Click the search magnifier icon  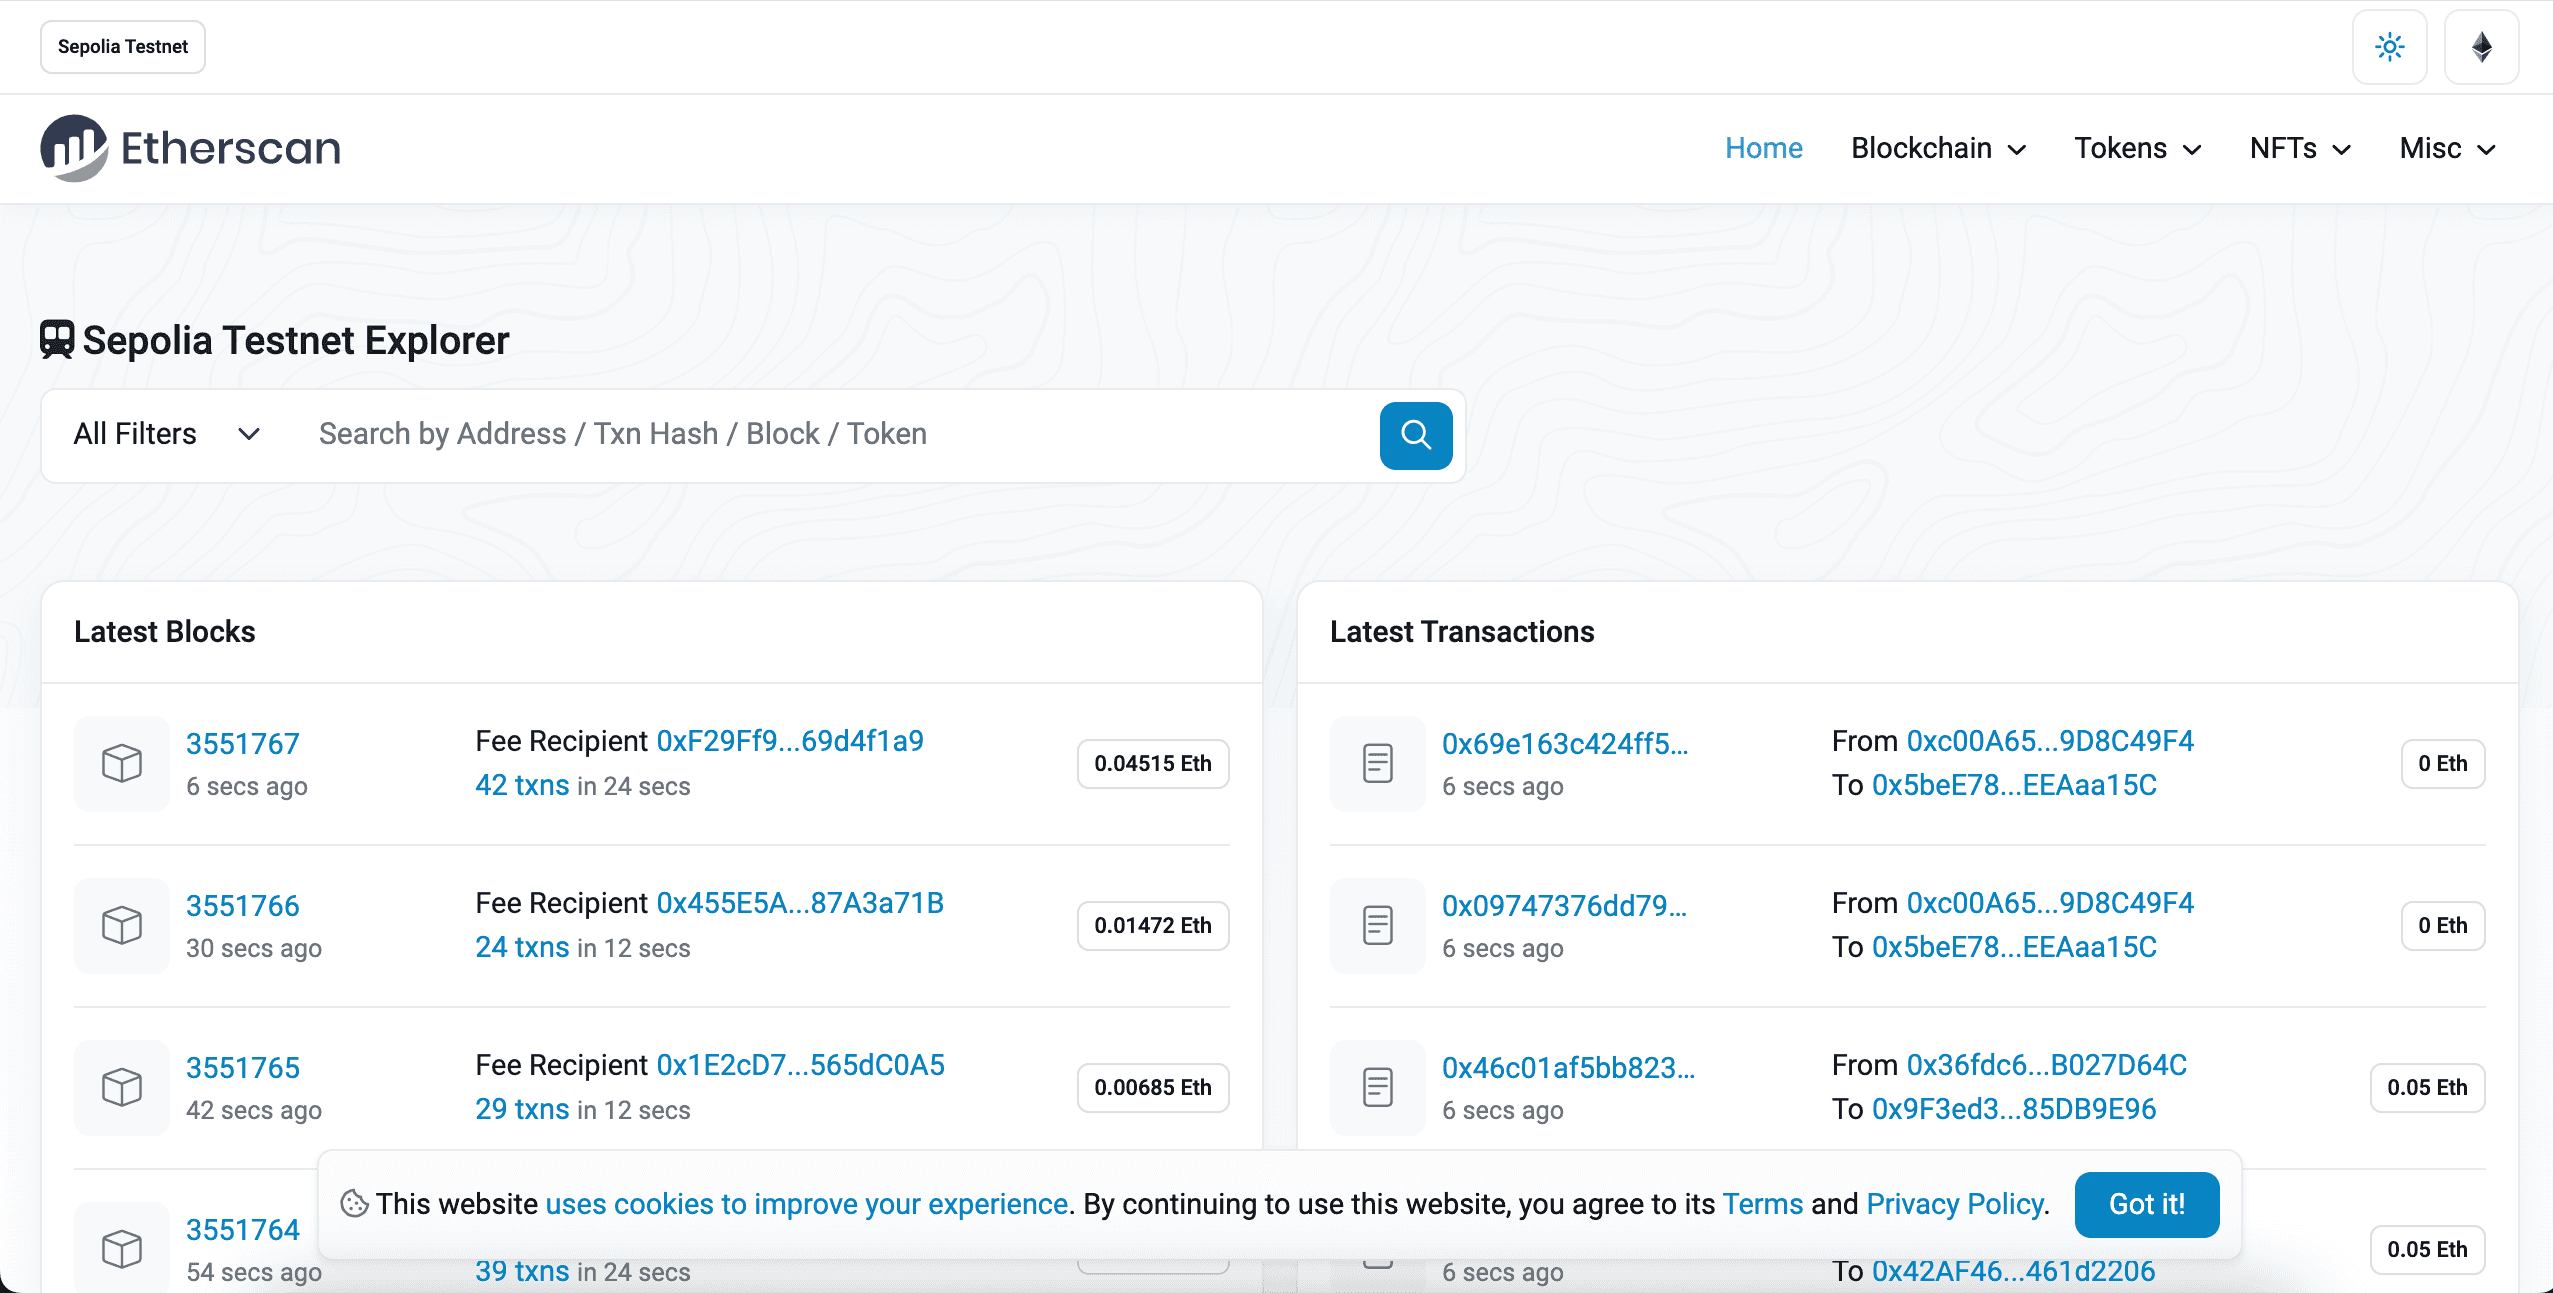tap(1414, 435)
